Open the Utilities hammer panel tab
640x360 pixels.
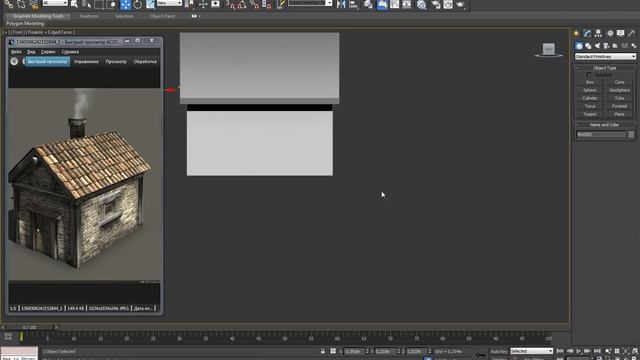(x=631, y=33)
